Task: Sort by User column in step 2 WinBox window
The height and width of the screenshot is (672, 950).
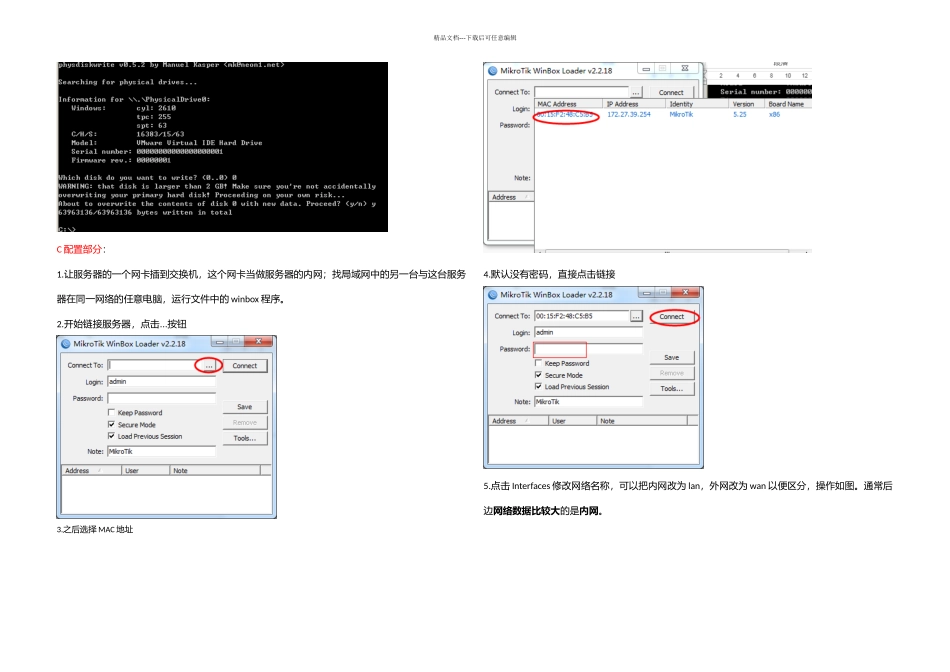Action: coord(145,471)
